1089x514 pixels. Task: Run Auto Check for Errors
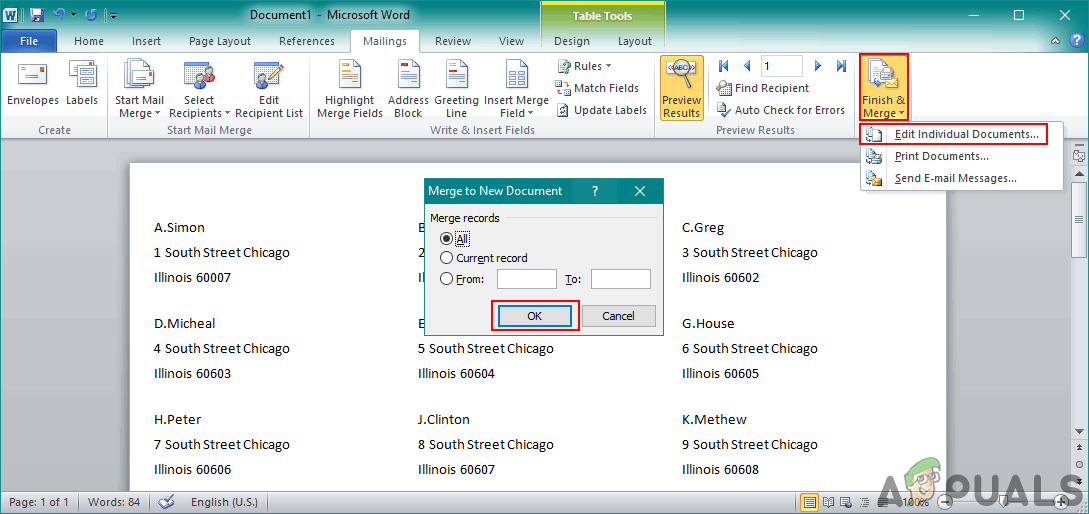781,110
